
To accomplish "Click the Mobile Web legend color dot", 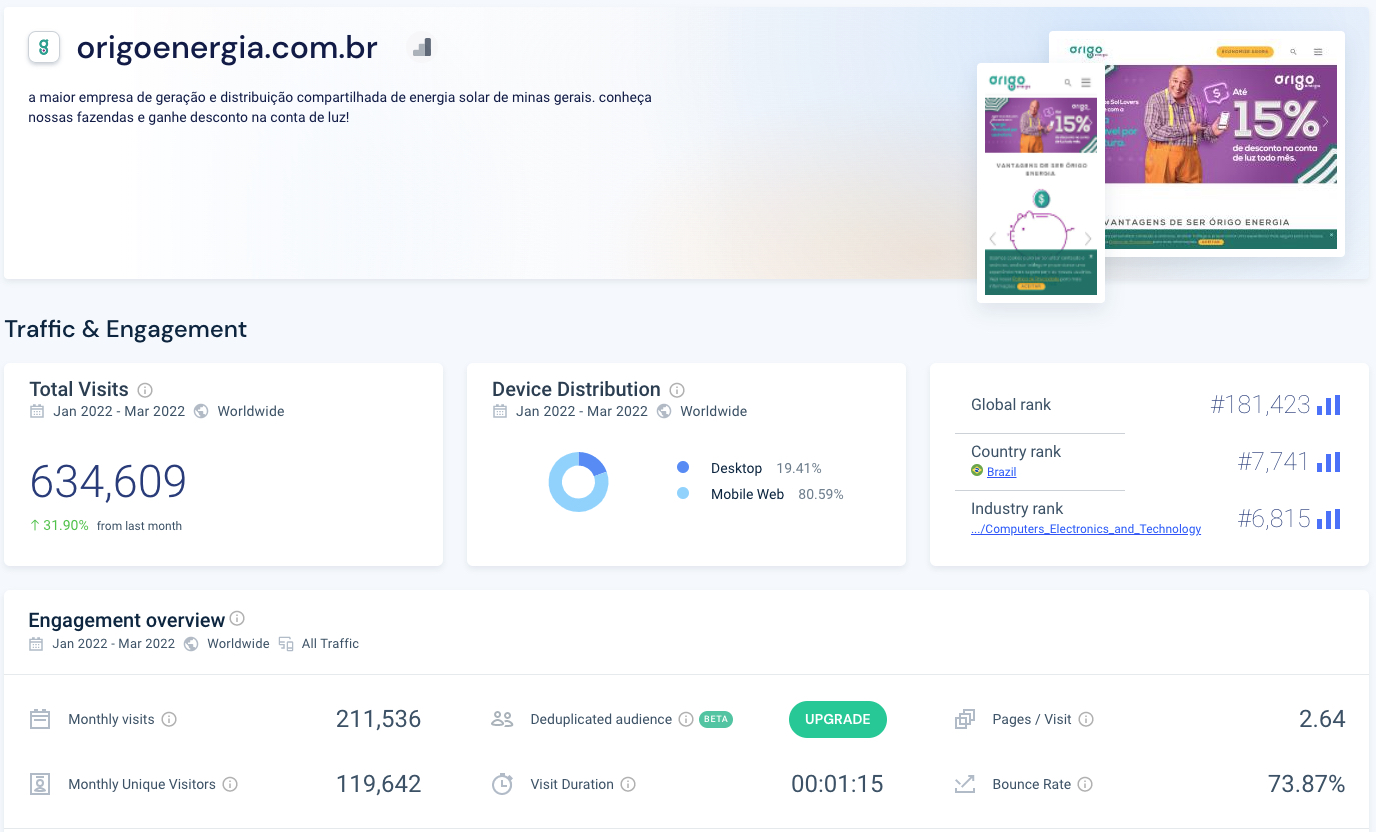I will pyautogui.click(x=683, y=493).
